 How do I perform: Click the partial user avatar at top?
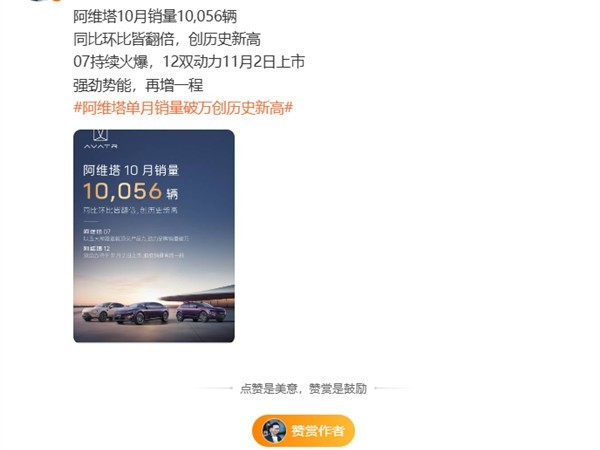[x=45, y=1]
